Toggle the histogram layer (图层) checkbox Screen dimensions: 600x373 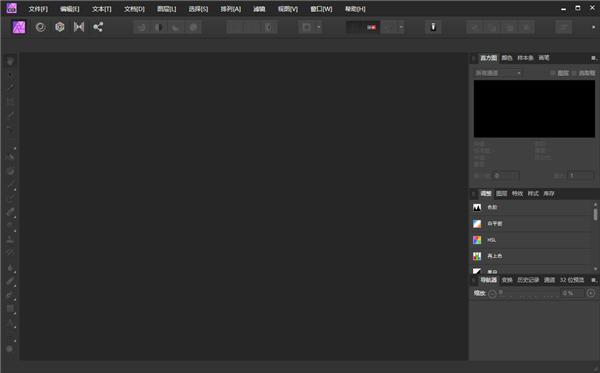[x=553, y=73]
